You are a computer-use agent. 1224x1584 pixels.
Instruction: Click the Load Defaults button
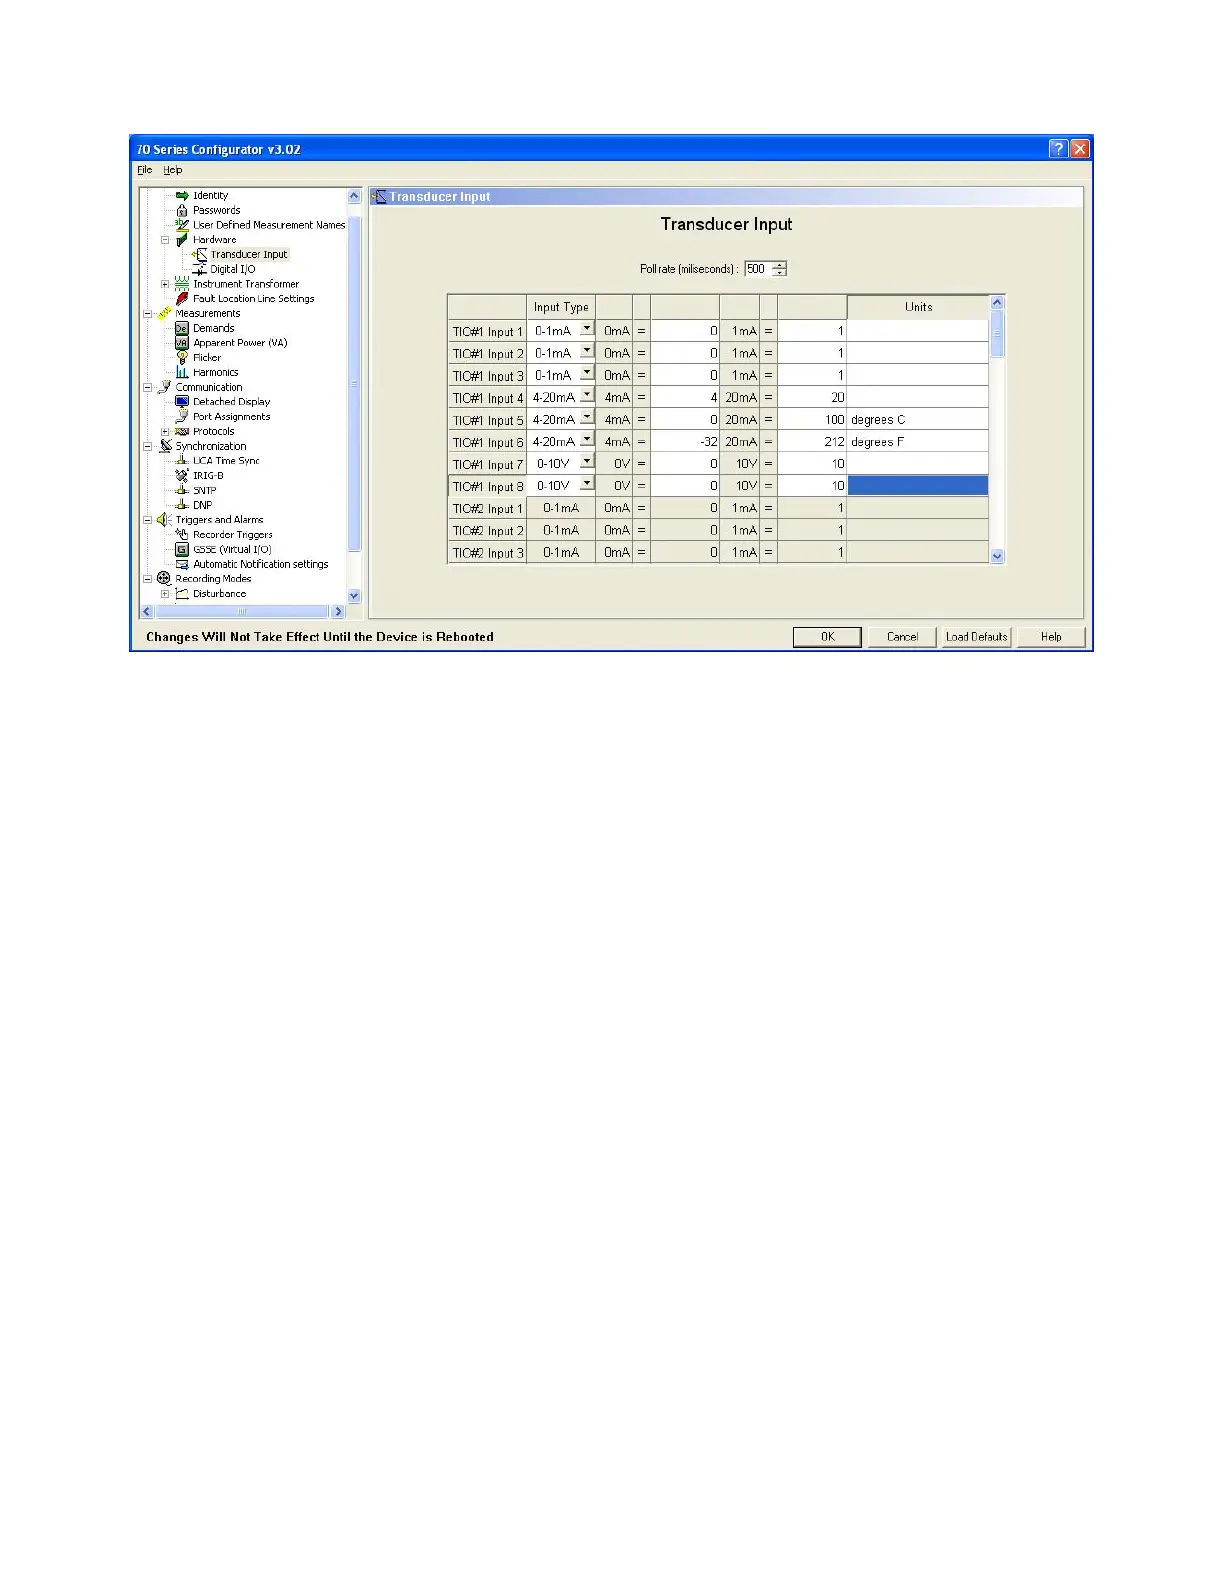[977, 637]
